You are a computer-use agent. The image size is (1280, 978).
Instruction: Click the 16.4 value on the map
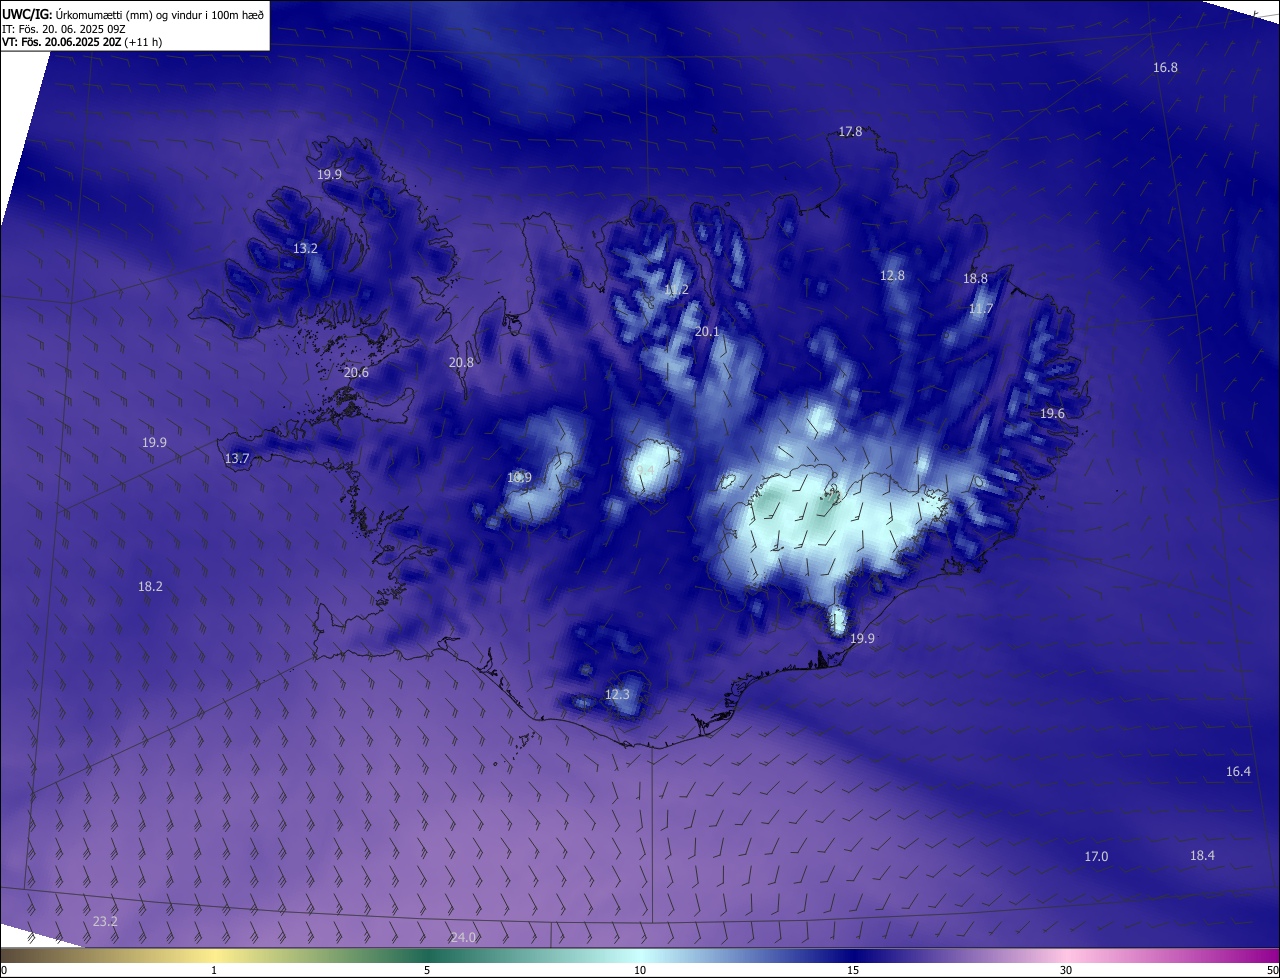(1238, 771)
